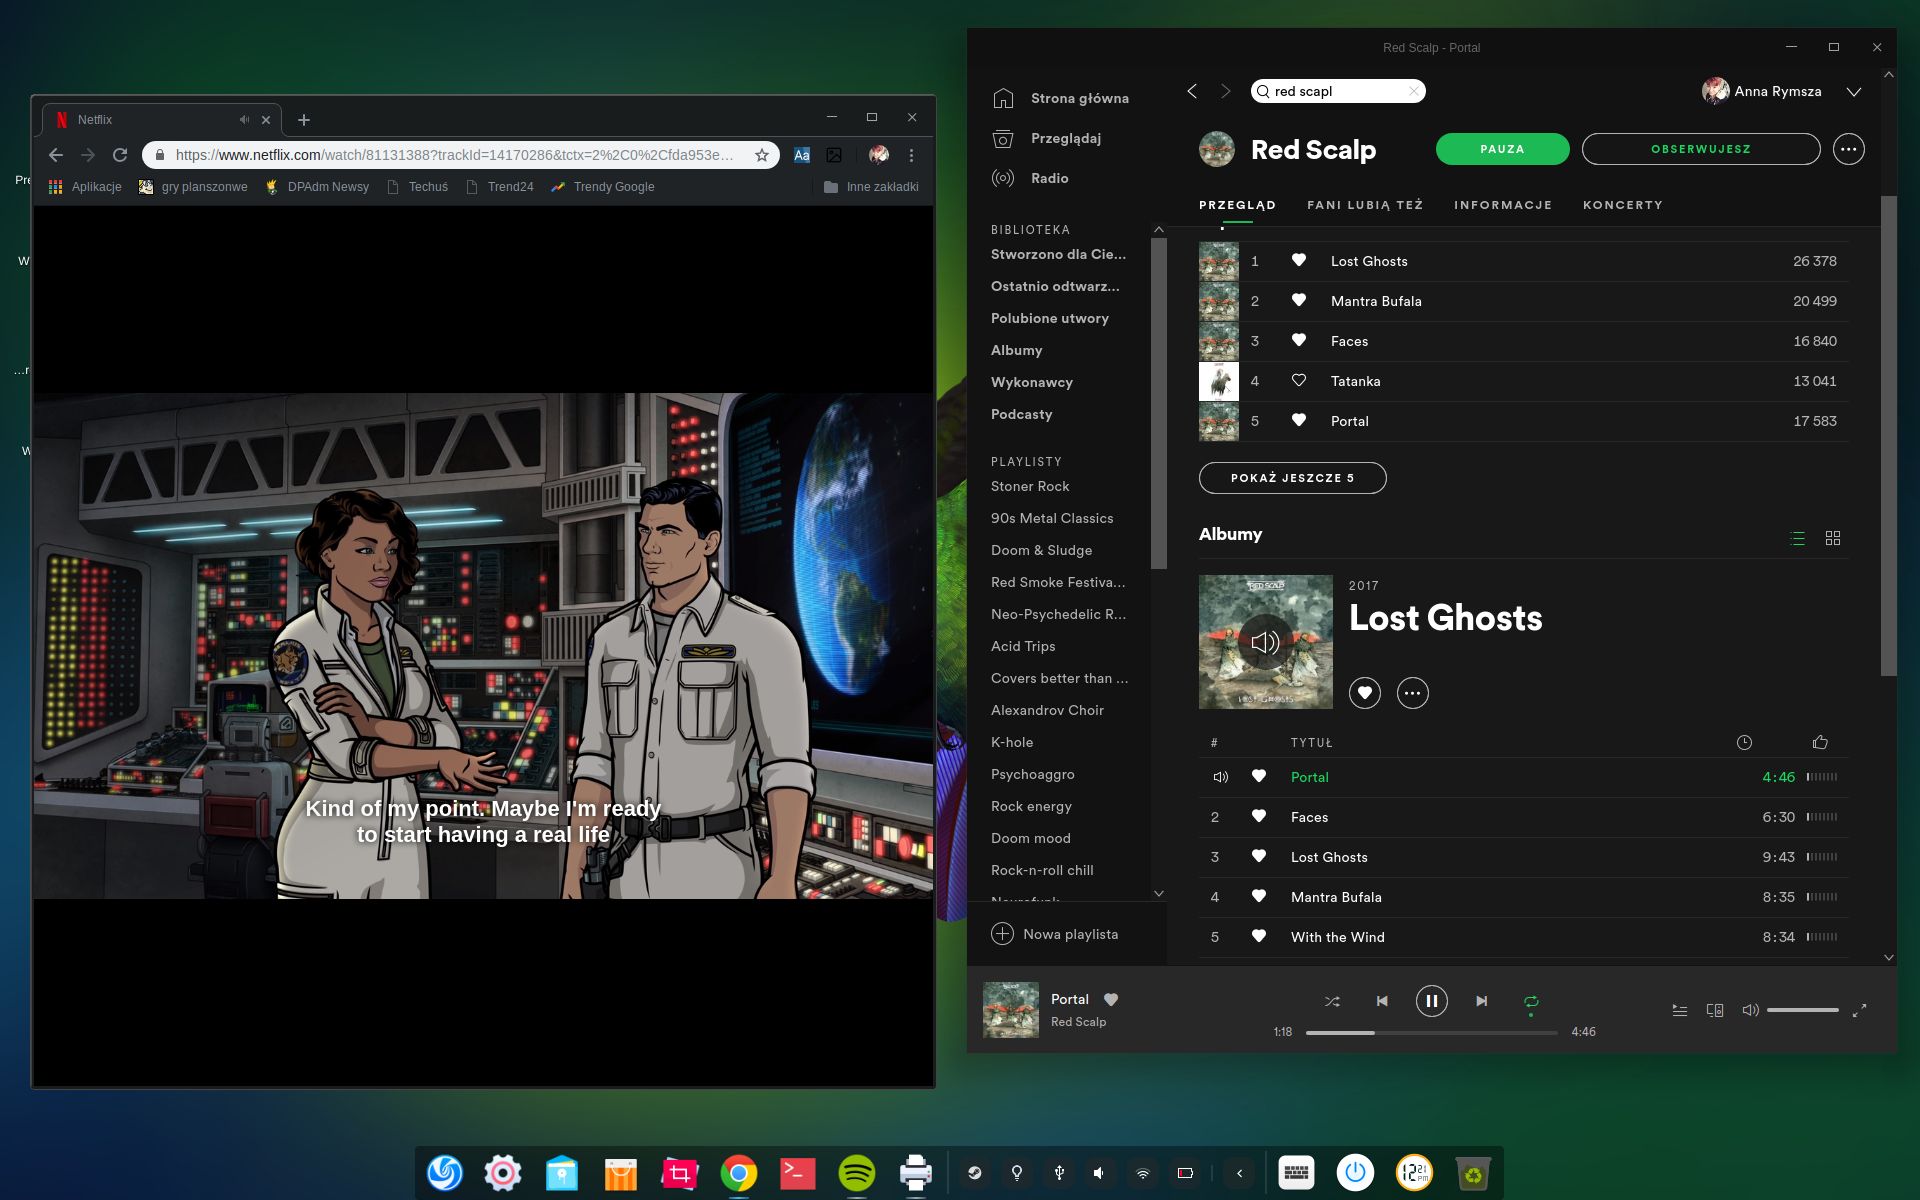The height and width of the screenshot is (1200, 1920).
Task: Bookmark the Netflix page with star
Action: (762, 155)
